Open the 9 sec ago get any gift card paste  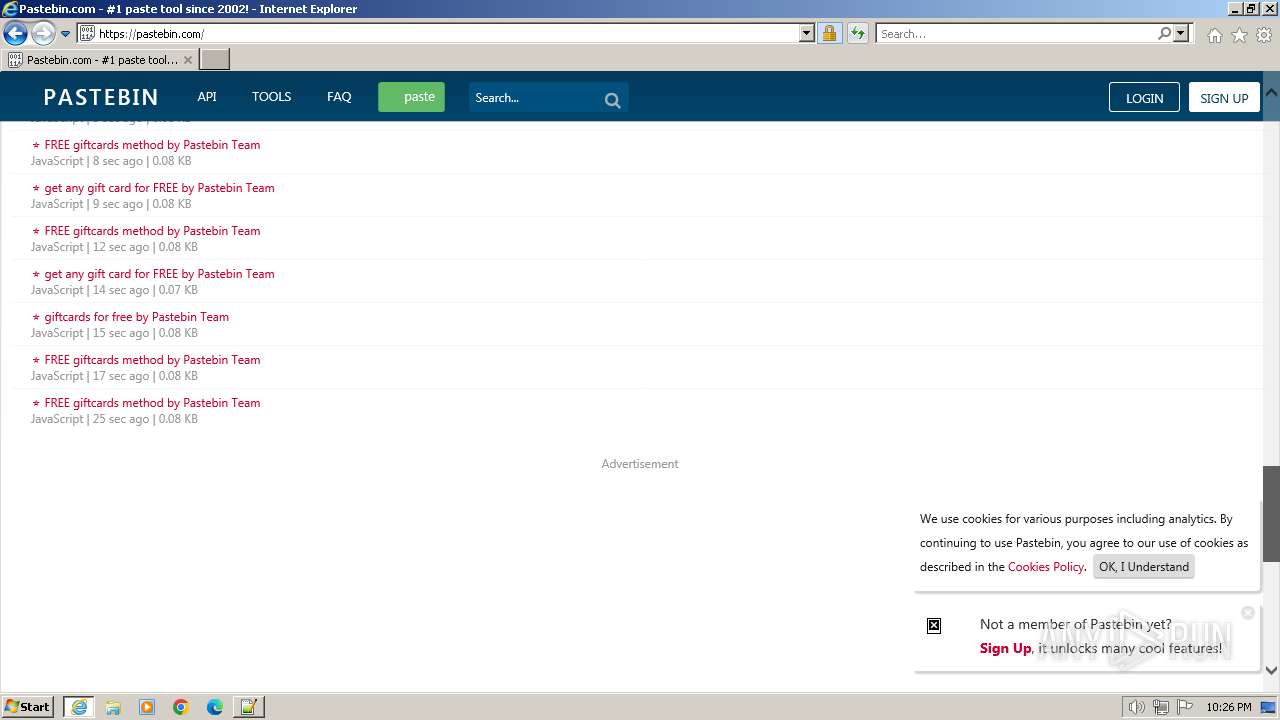pos(159,188)
